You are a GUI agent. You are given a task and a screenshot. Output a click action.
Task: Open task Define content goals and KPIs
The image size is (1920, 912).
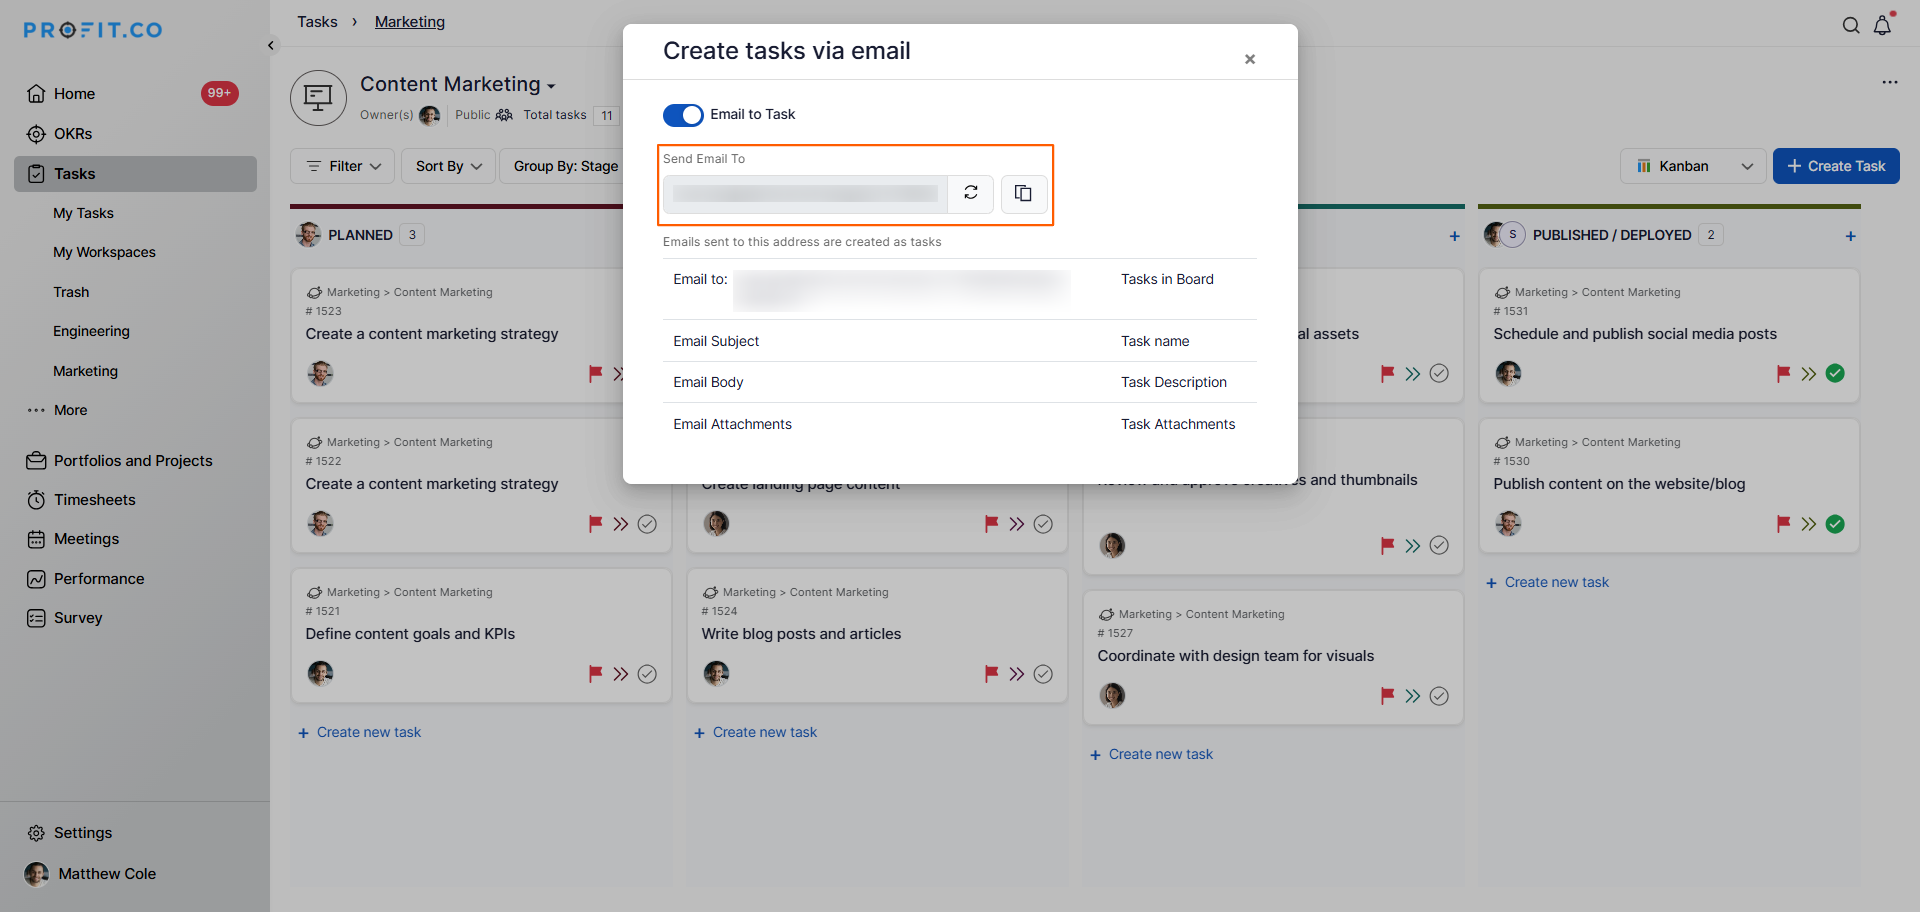410,634
